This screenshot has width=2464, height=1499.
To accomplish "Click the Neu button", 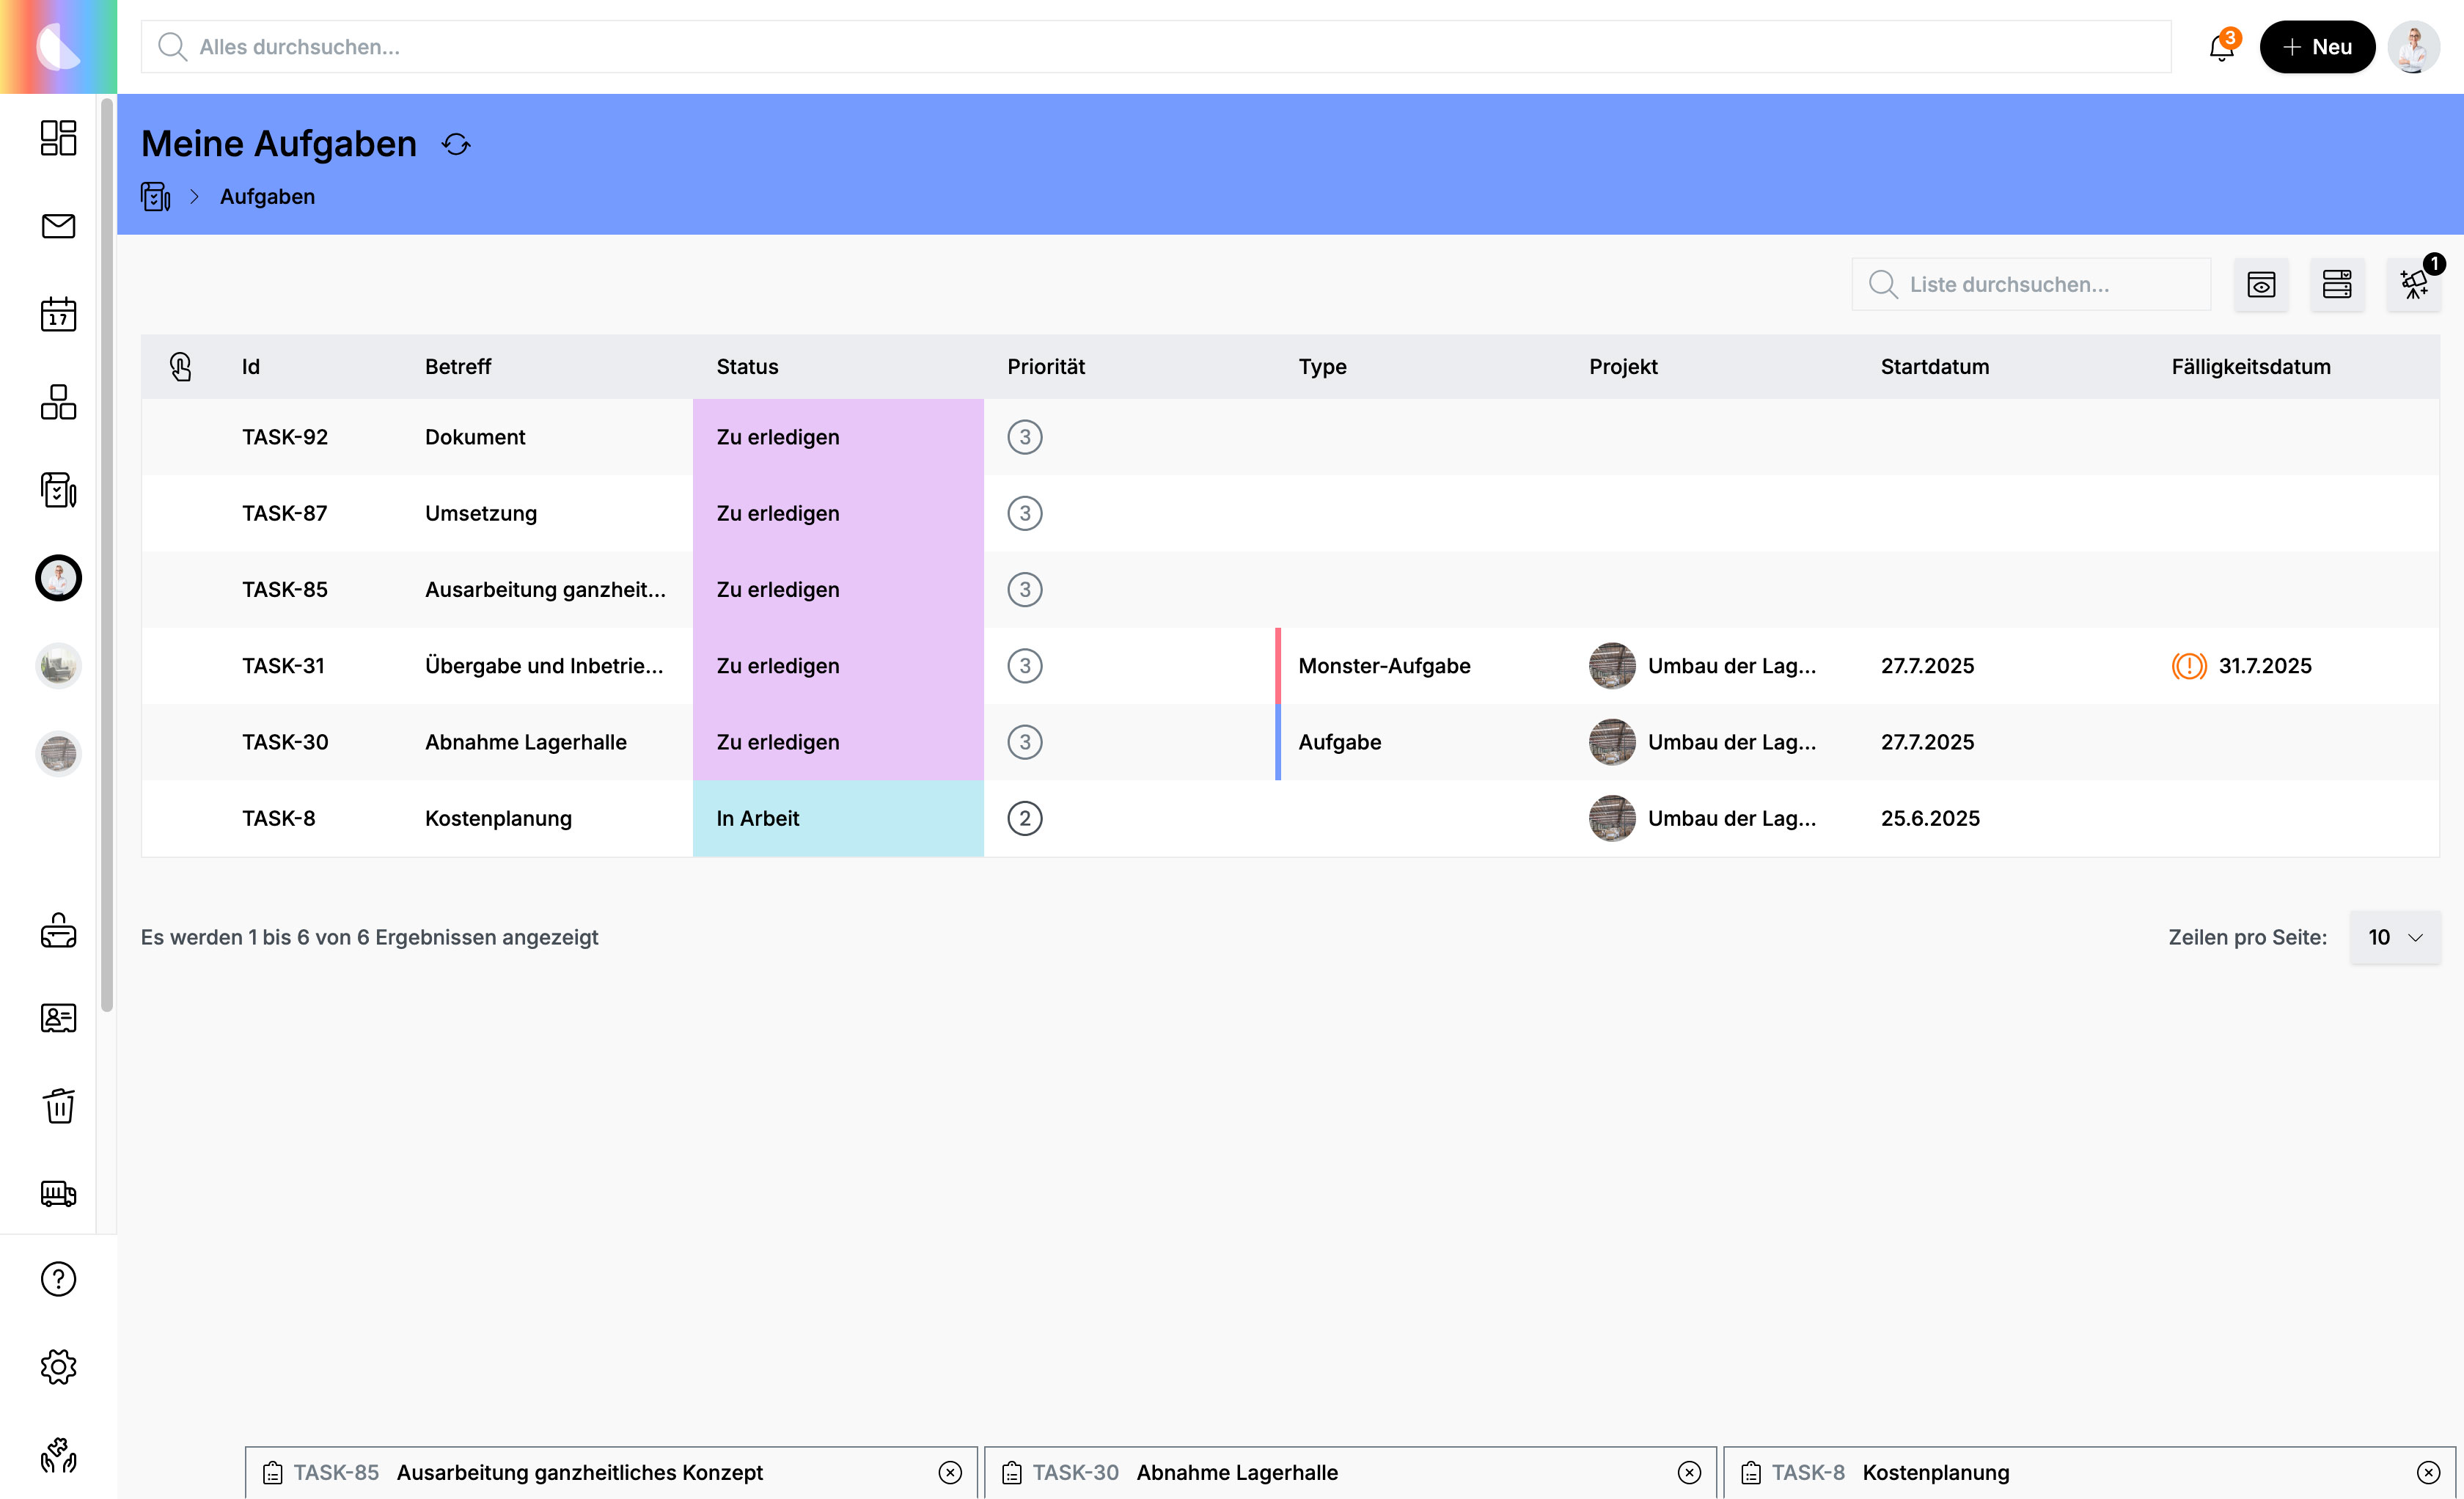I will click(x=2317, y=47).
